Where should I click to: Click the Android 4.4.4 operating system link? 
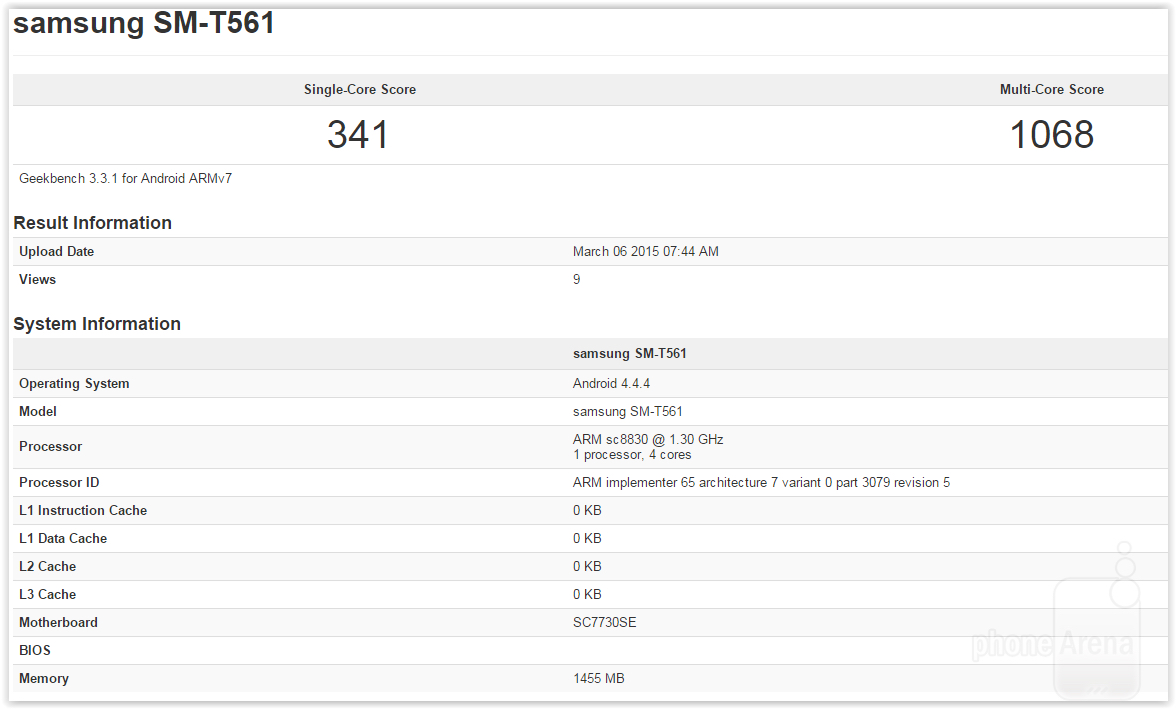tap(610, 383)
